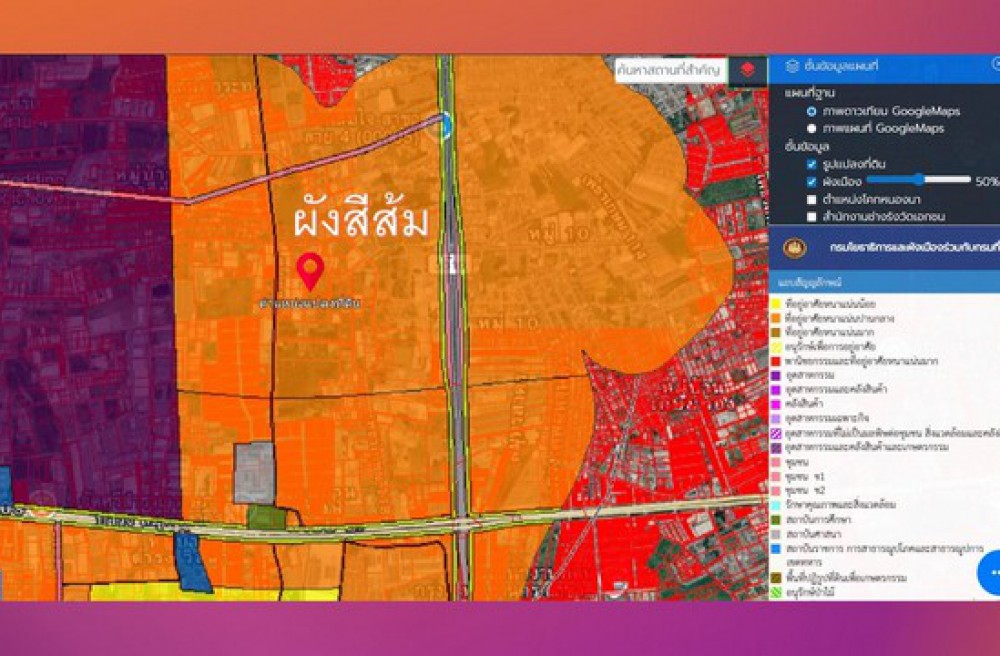Uncheck the ผังเมือง city plan layer
This screenshot has width=1000, height=656.
tap(812, 181)
